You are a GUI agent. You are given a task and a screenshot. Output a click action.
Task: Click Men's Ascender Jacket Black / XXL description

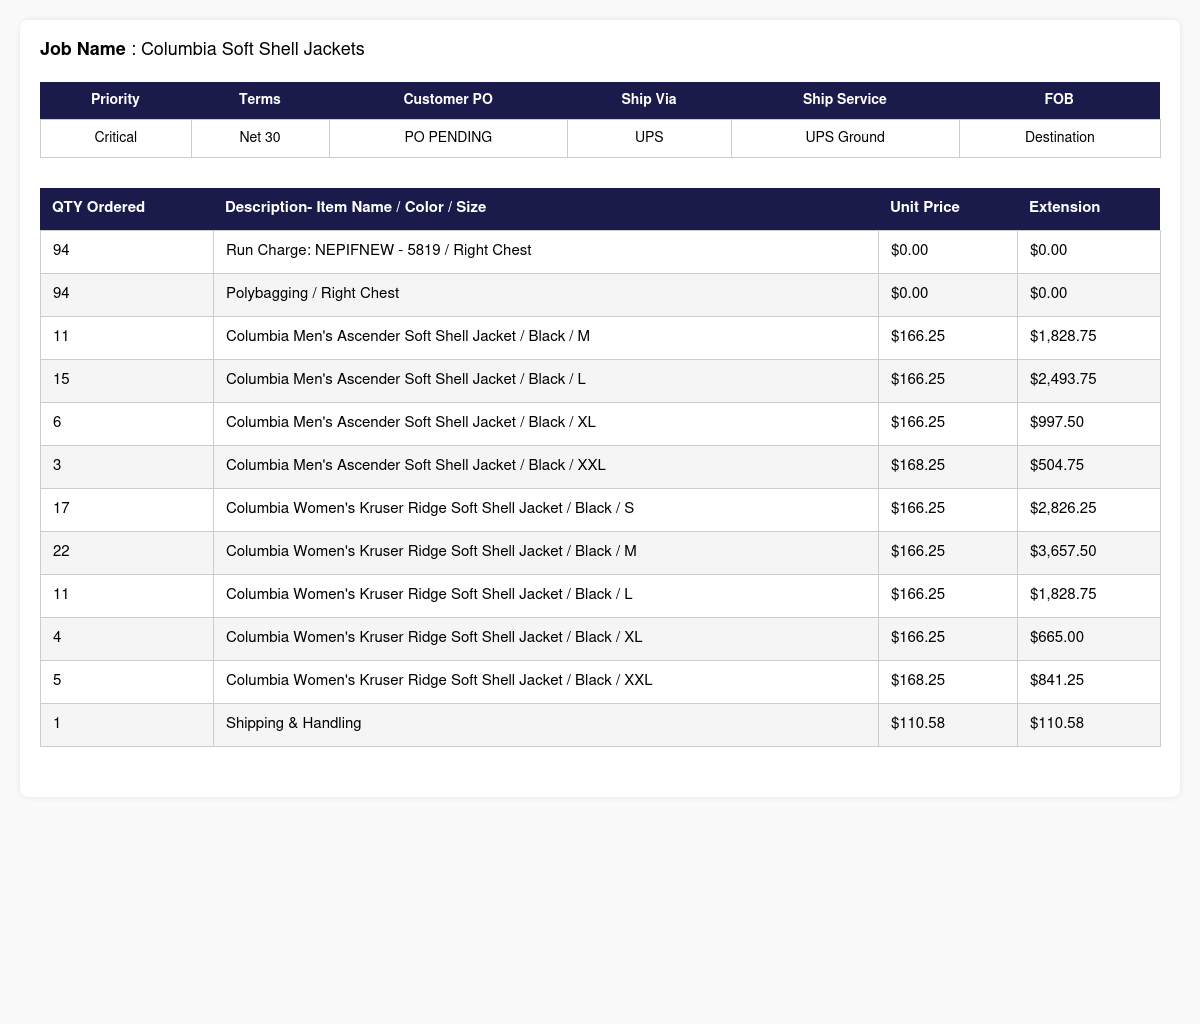[x=545, y=465]
